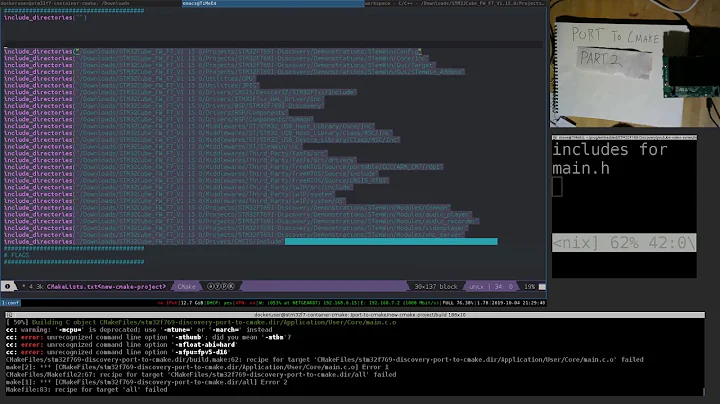Click the minor mode indicator icons in modeline
The width and height of the screenshot is (720, 404).
(x=221, y=286)
